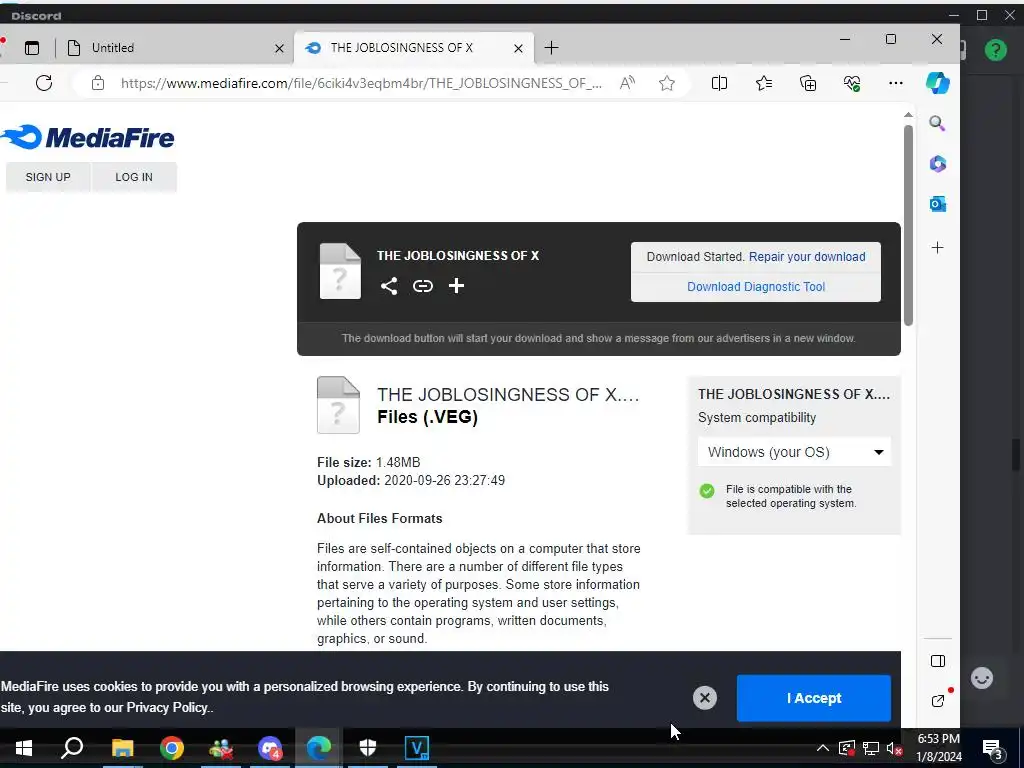
Task: Select THE JOBLOSINGNESS OF X tab
Action: coord(414,48)
